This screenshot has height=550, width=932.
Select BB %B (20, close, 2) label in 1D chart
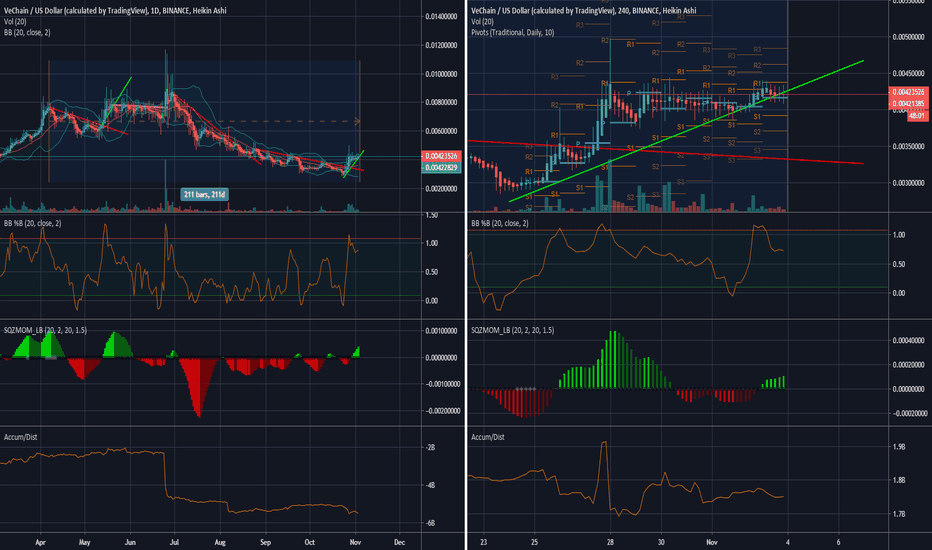(33, 223)
